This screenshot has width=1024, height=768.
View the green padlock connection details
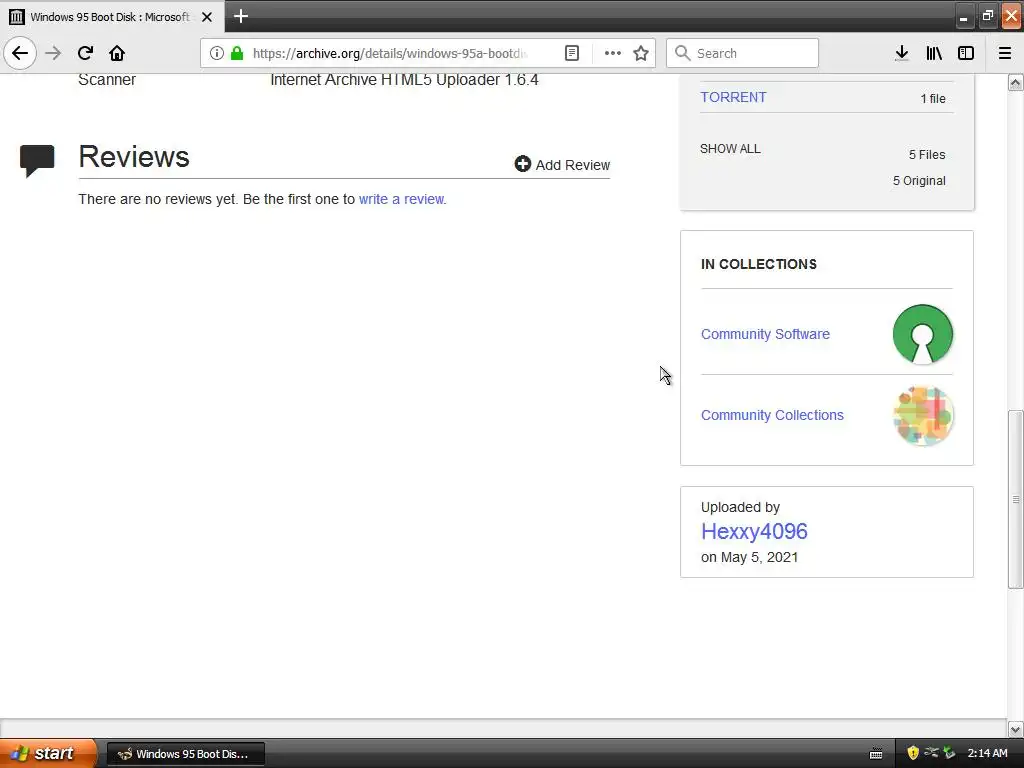(237, 53)
